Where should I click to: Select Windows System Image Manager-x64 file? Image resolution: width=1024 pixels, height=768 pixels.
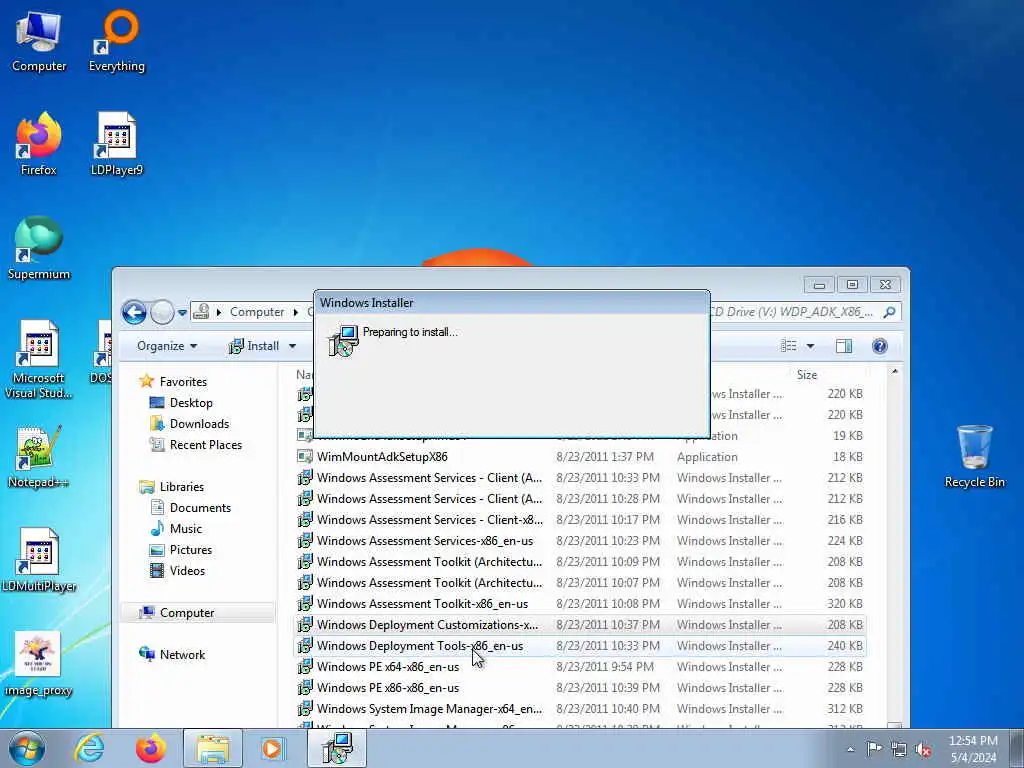tap(429, 708)
